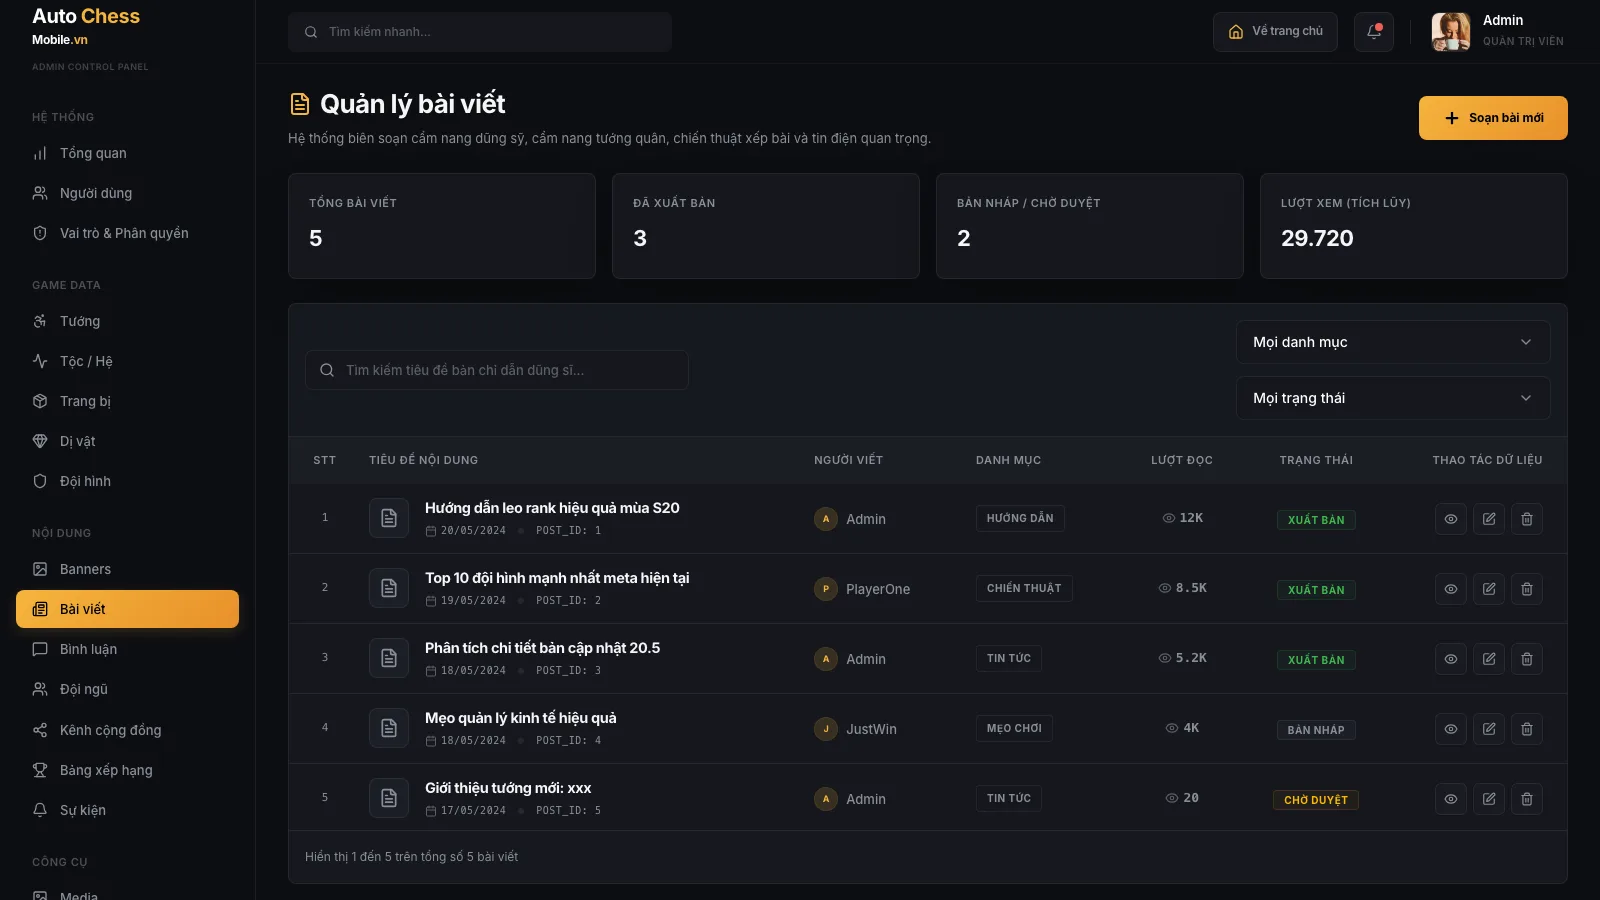Open "Tổng quan" in the sidebar

(x=127, y=153)
